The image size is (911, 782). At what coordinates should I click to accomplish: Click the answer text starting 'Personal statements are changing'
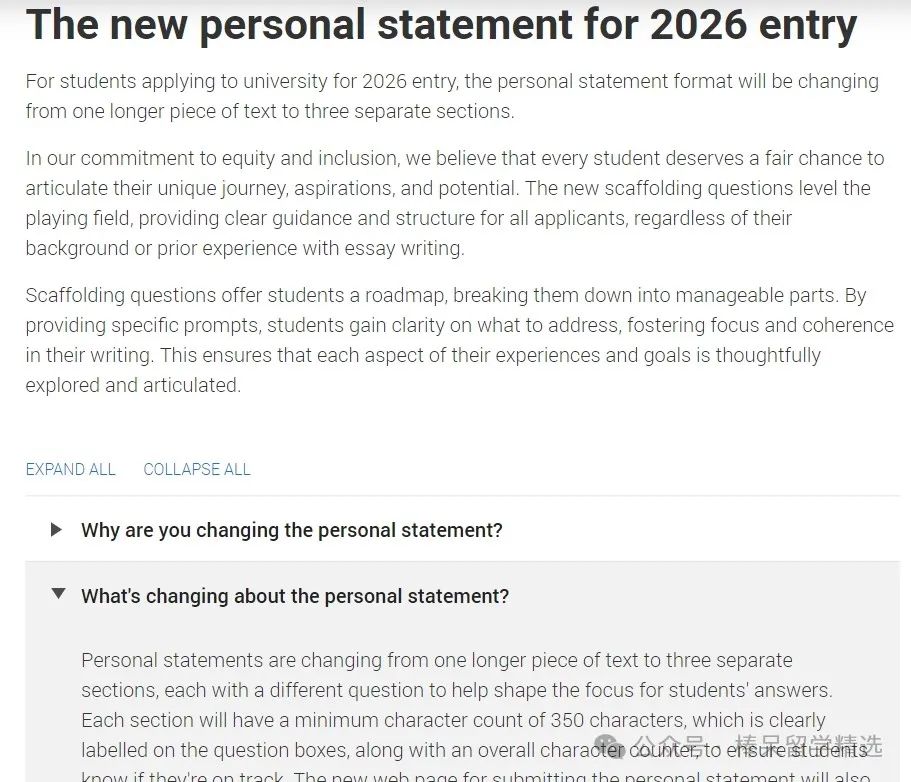click(476, 720)
